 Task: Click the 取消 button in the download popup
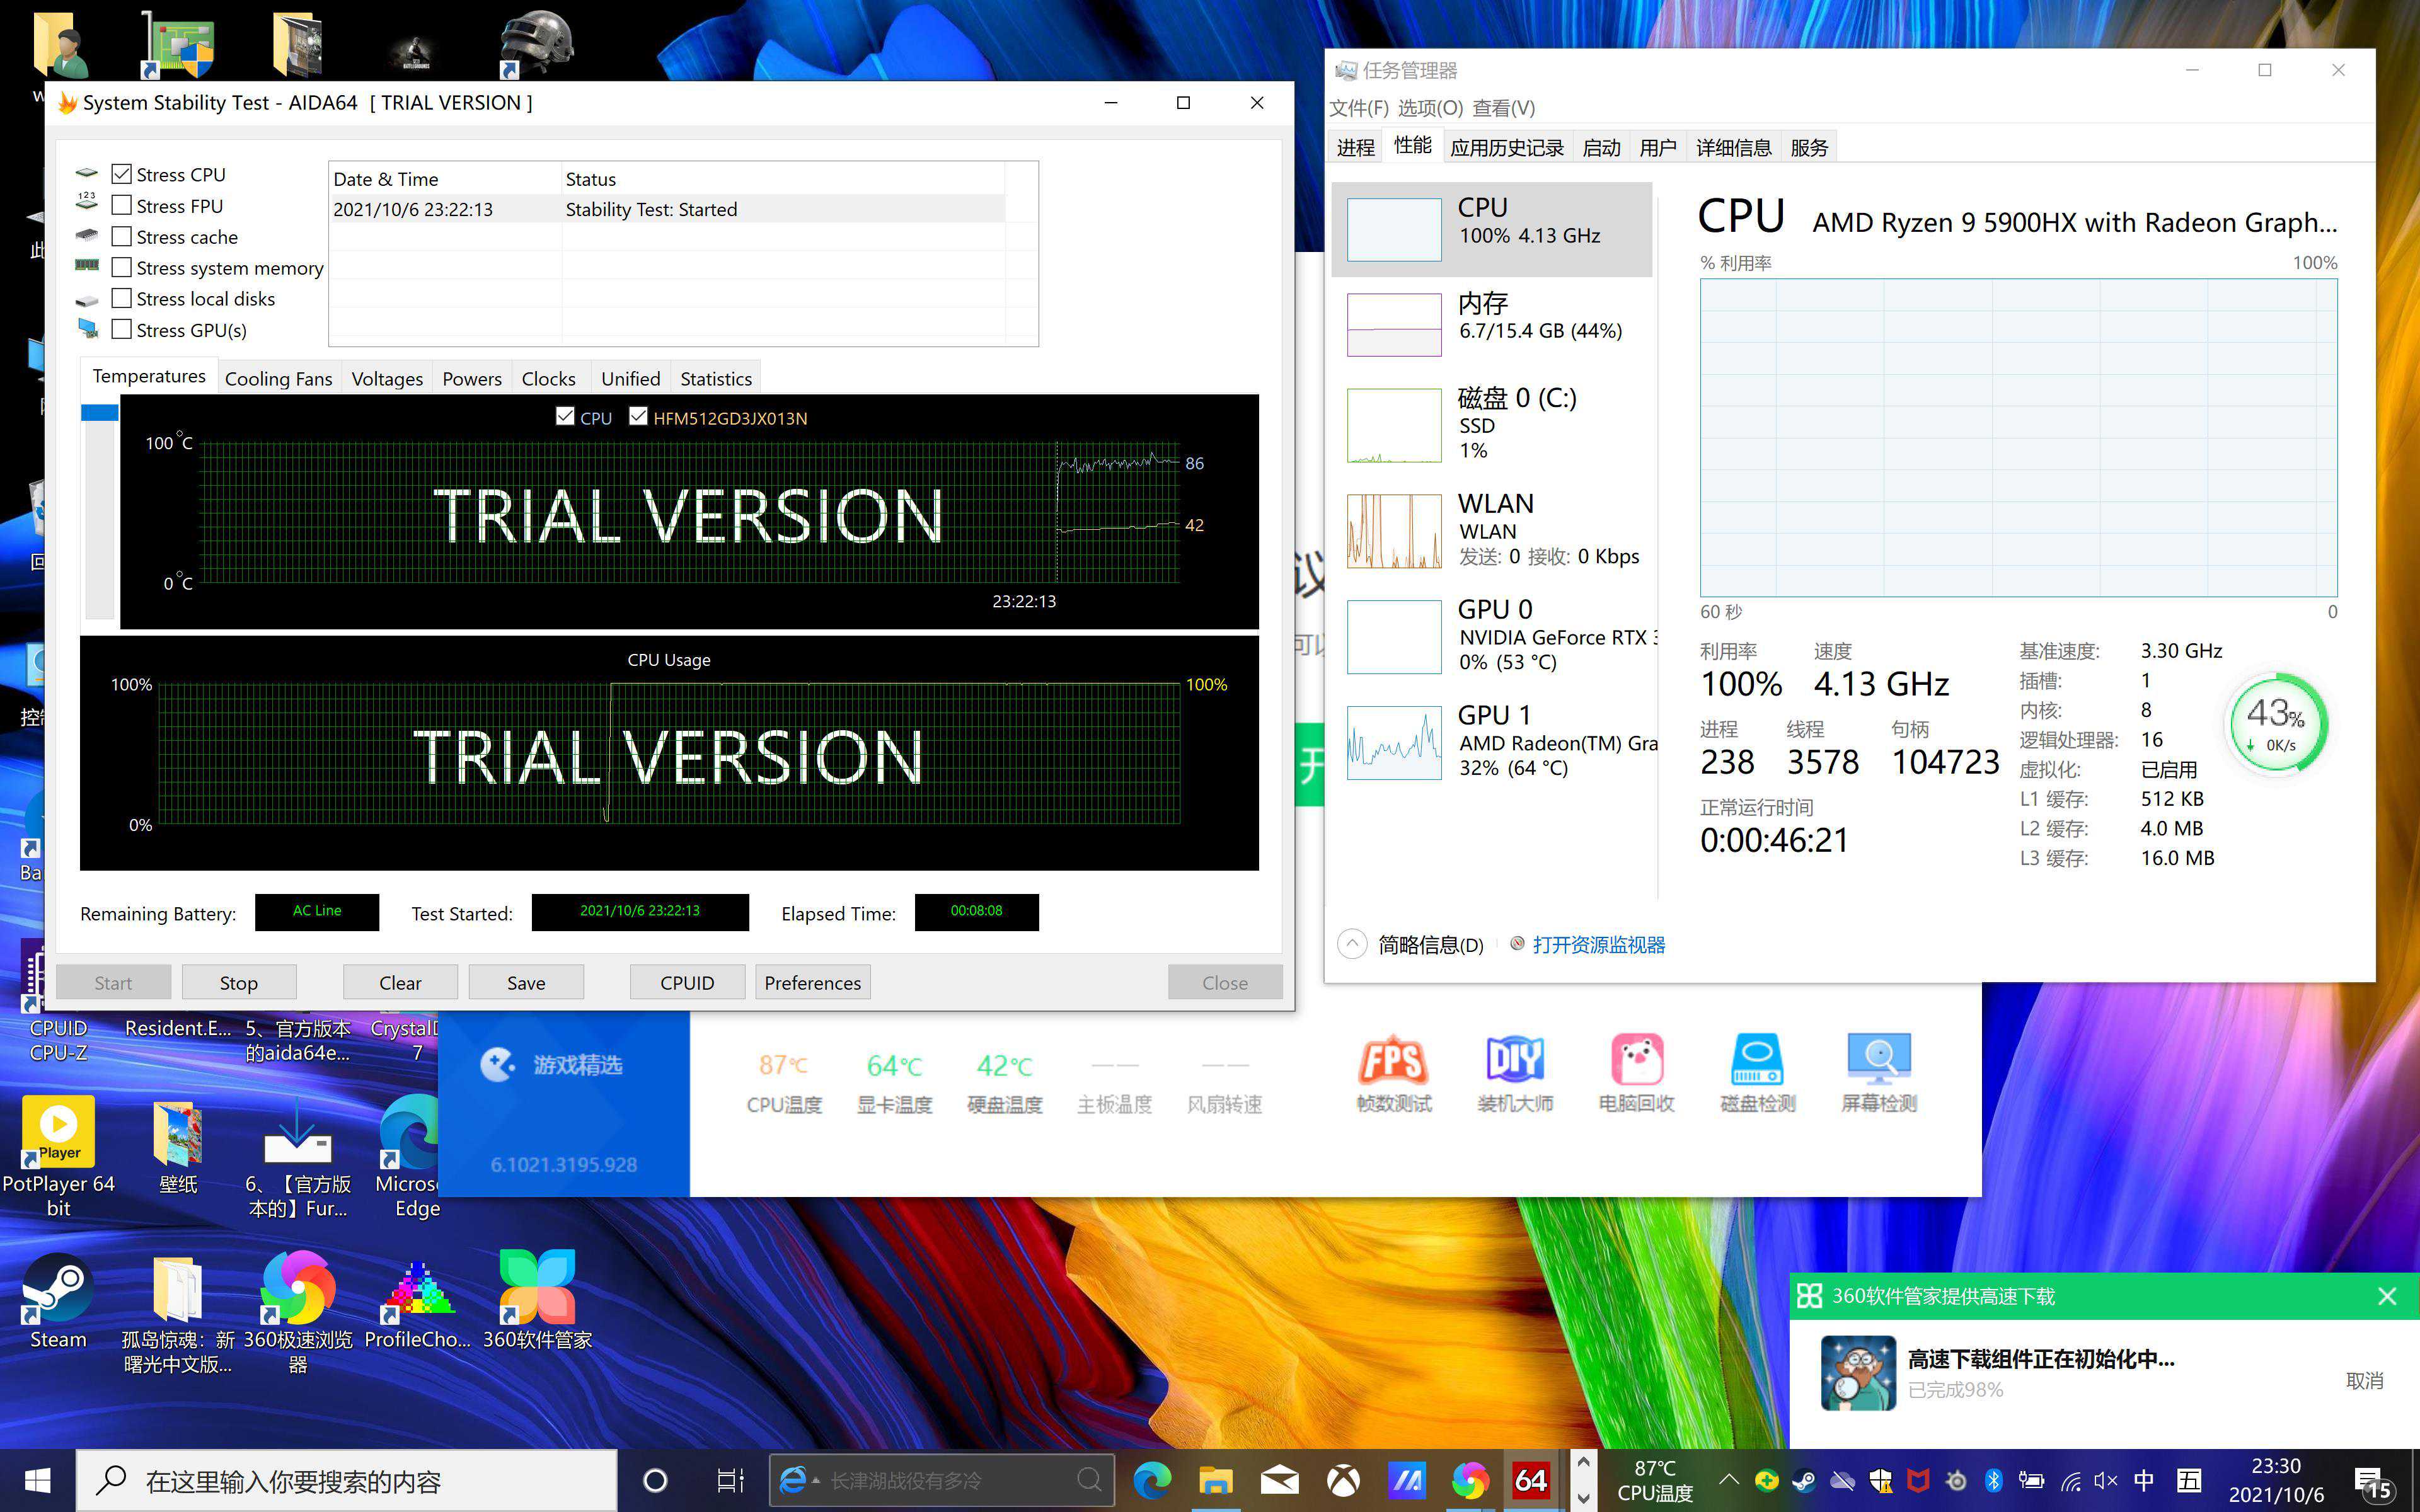pyautogui.click(x=2364, y=1380)
